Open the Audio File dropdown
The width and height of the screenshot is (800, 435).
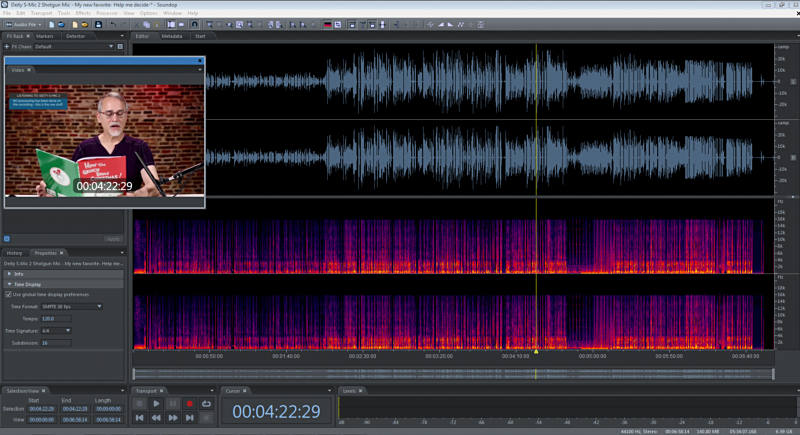coord(23,24)
